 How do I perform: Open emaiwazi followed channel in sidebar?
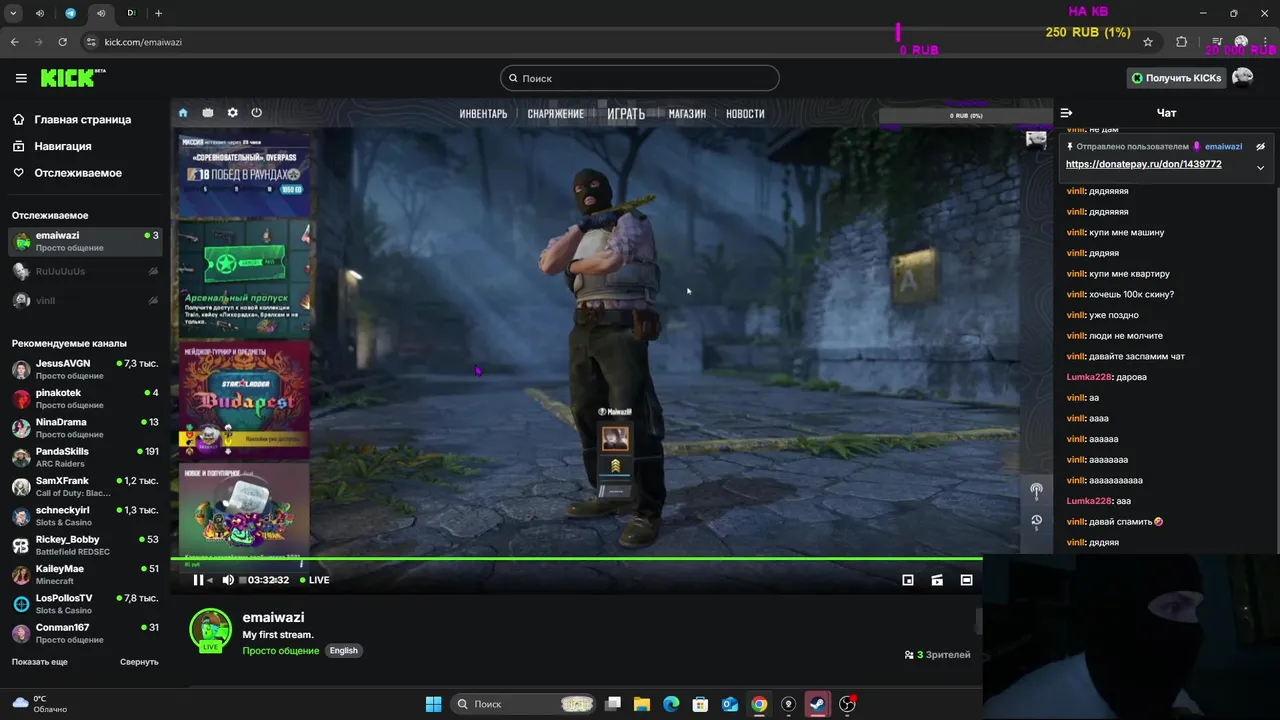(x=85, y=241)
